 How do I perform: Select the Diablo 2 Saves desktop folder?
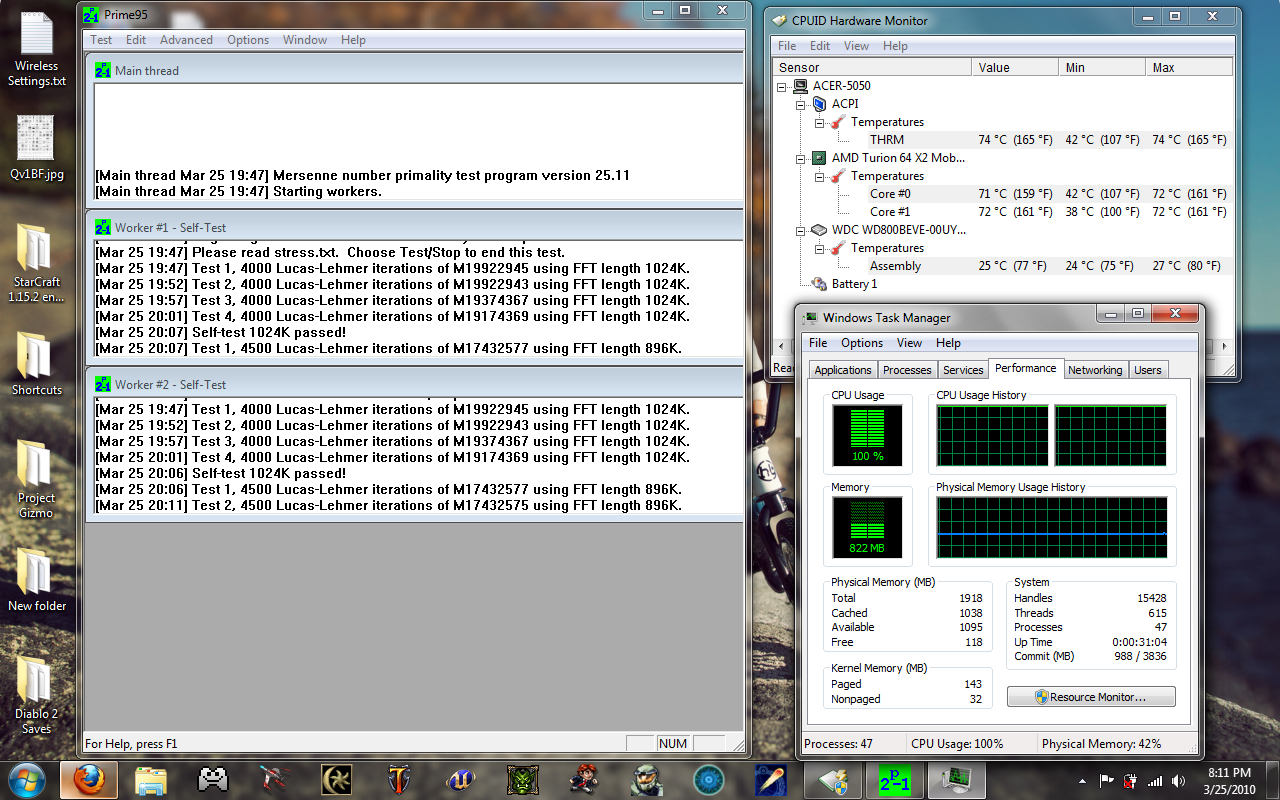36,696
